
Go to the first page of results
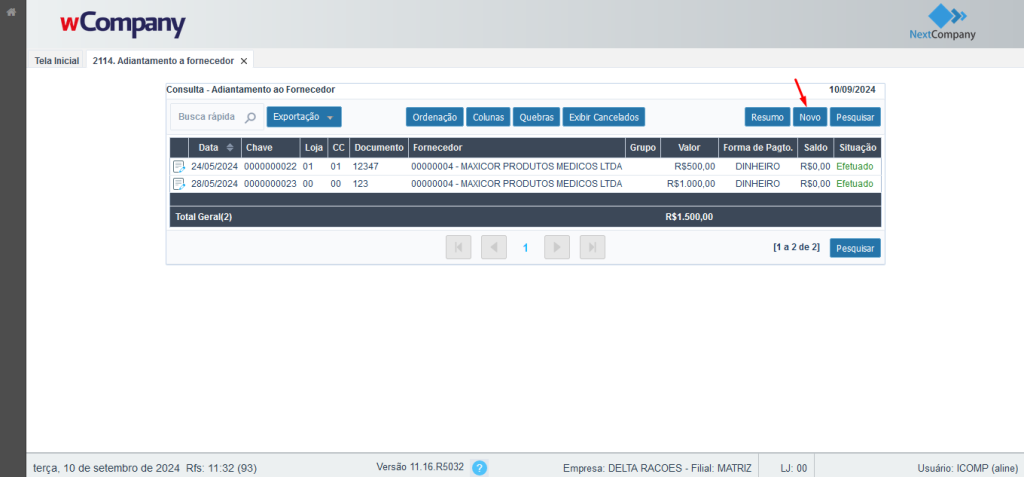click(458, 247)
